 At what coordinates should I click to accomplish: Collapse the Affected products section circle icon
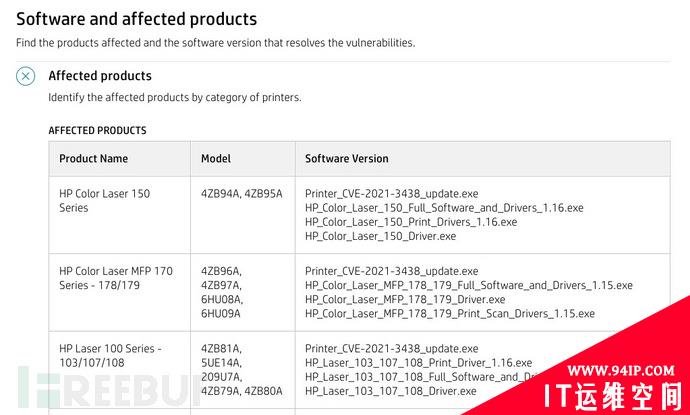click(26, 76)
